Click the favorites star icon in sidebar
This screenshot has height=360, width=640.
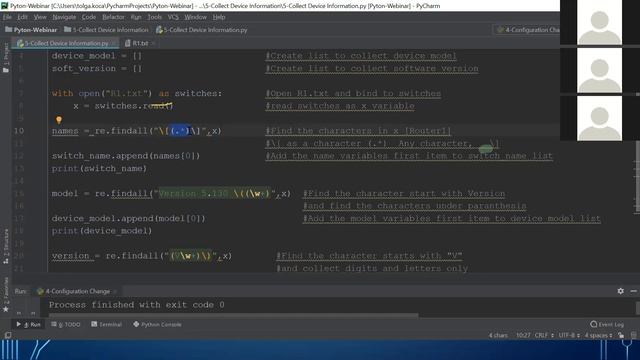point(6,309)
